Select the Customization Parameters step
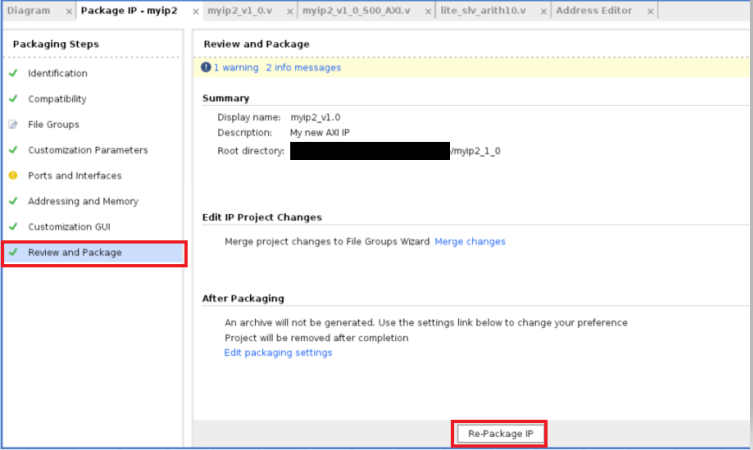Image resolution: width=753 pixels, height=450 pixels. coord(88,150)
